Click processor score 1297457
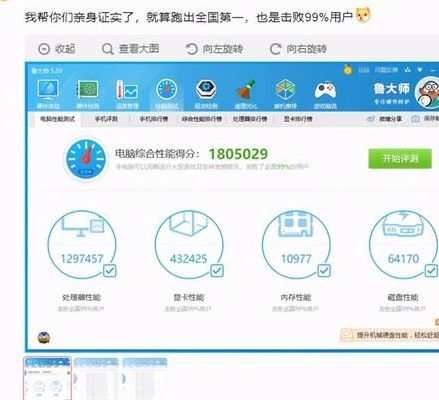This screenshot has height=400, width=439. click(82, 259)
